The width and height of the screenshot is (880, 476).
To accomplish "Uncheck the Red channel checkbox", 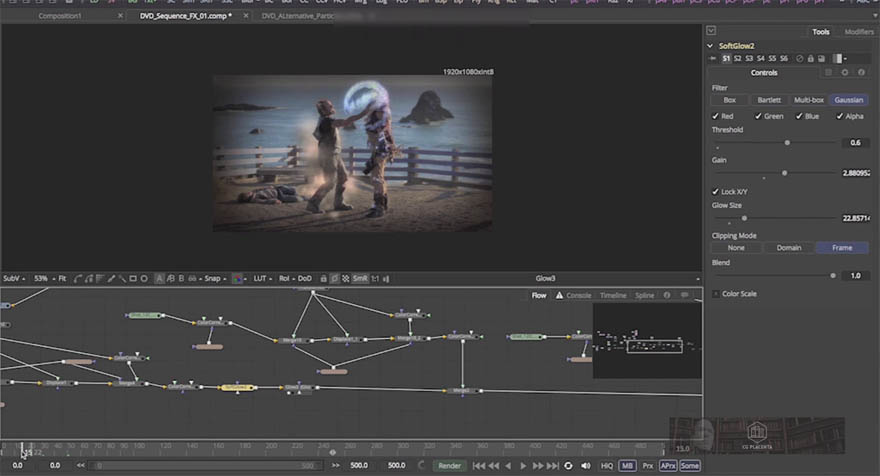I will point(715,116).
